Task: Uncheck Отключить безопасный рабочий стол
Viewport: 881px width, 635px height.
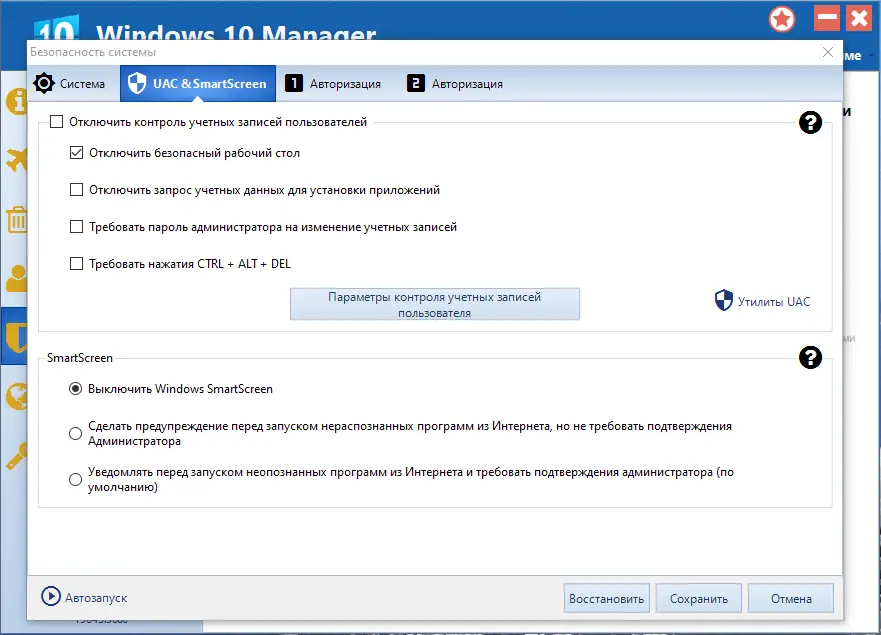Action: coord(76,153)
